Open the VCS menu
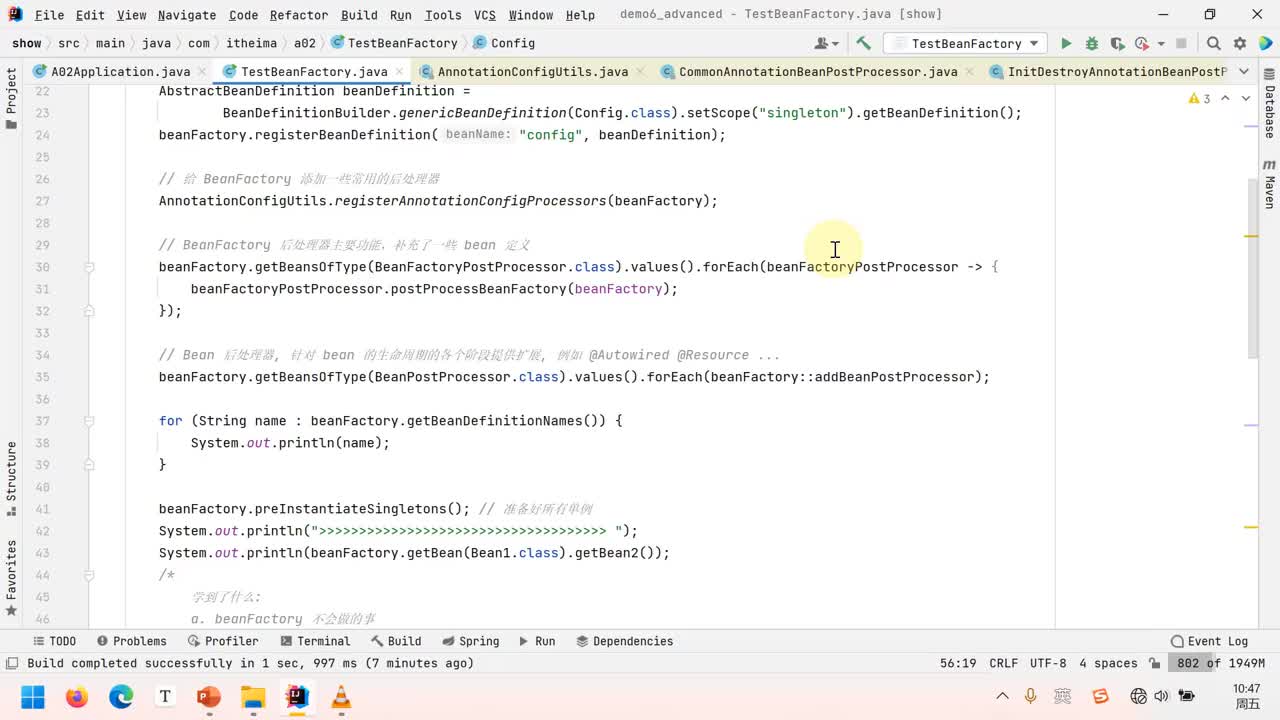Viewport: 1280px width, 720px height. click(484, 15)
